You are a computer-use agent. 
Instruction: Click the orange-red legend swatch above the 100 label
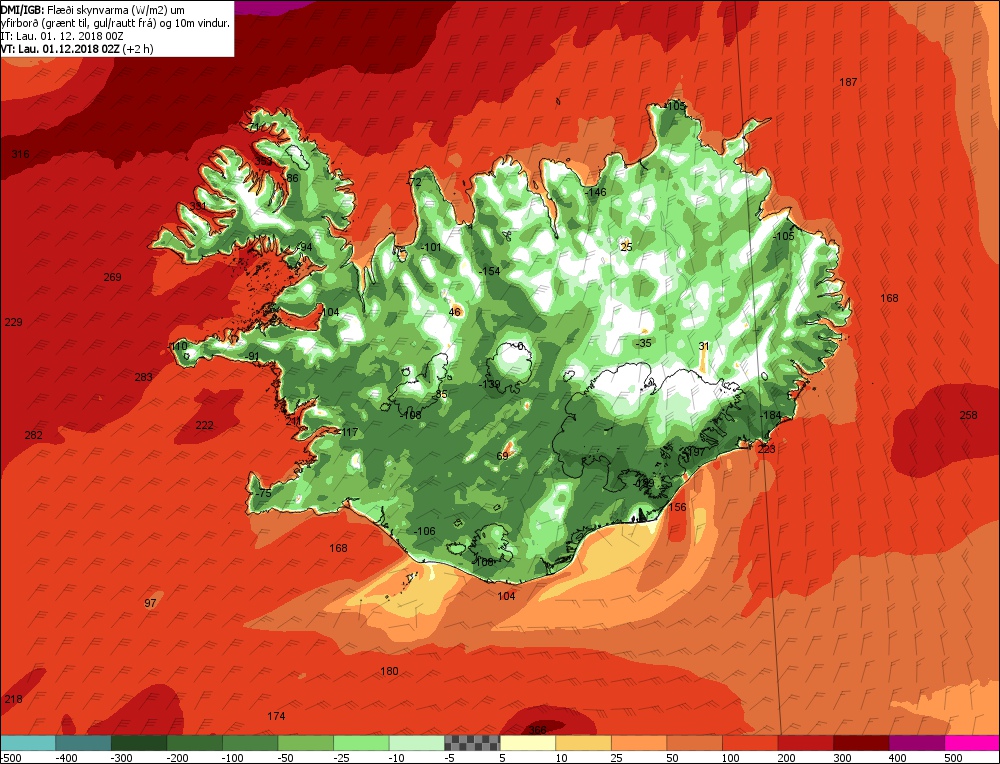(749, 743)
